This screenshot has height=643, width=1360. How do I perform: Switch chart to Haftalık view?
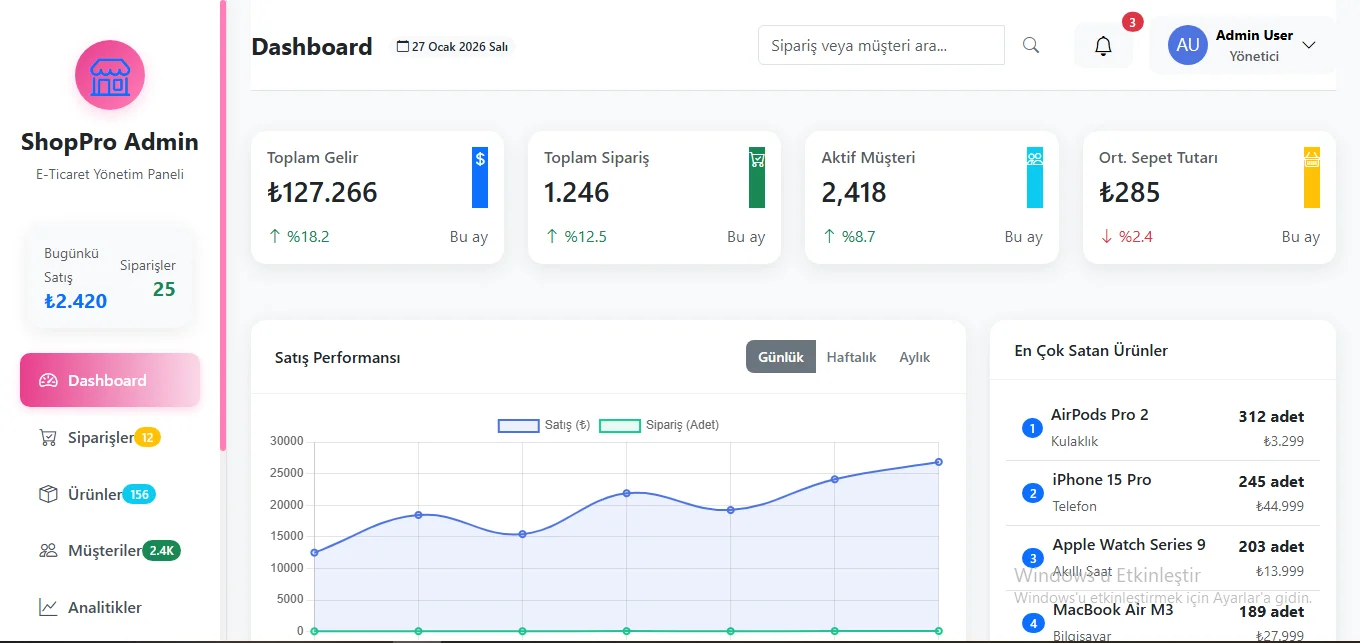851,357
